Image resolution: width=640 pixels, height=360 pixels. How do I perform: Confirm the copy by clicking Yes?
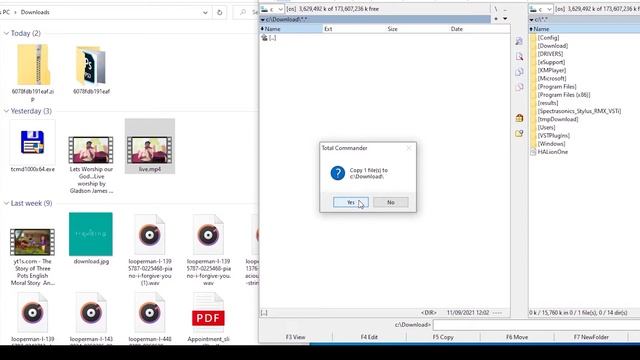pyautogui.click(x=351, y=202)
